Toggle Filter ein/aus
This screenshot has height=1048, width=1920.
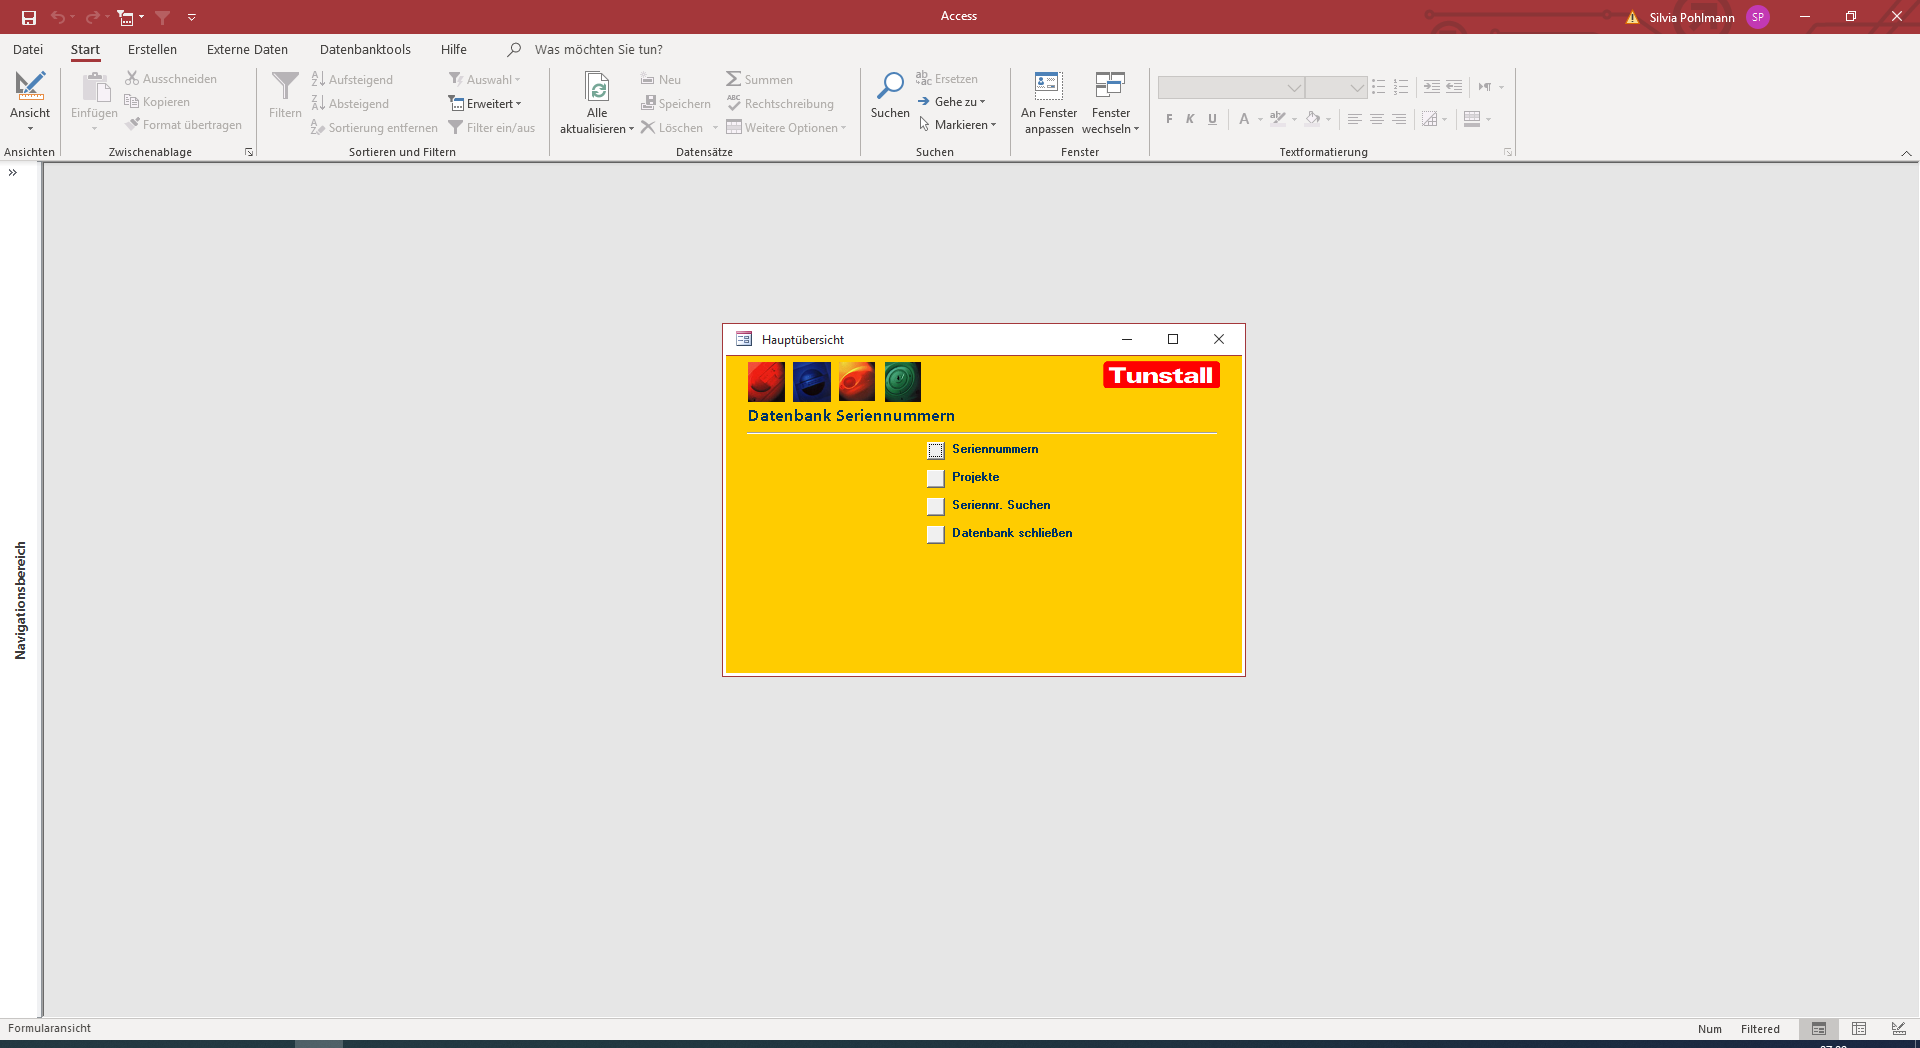pos(492,128)
